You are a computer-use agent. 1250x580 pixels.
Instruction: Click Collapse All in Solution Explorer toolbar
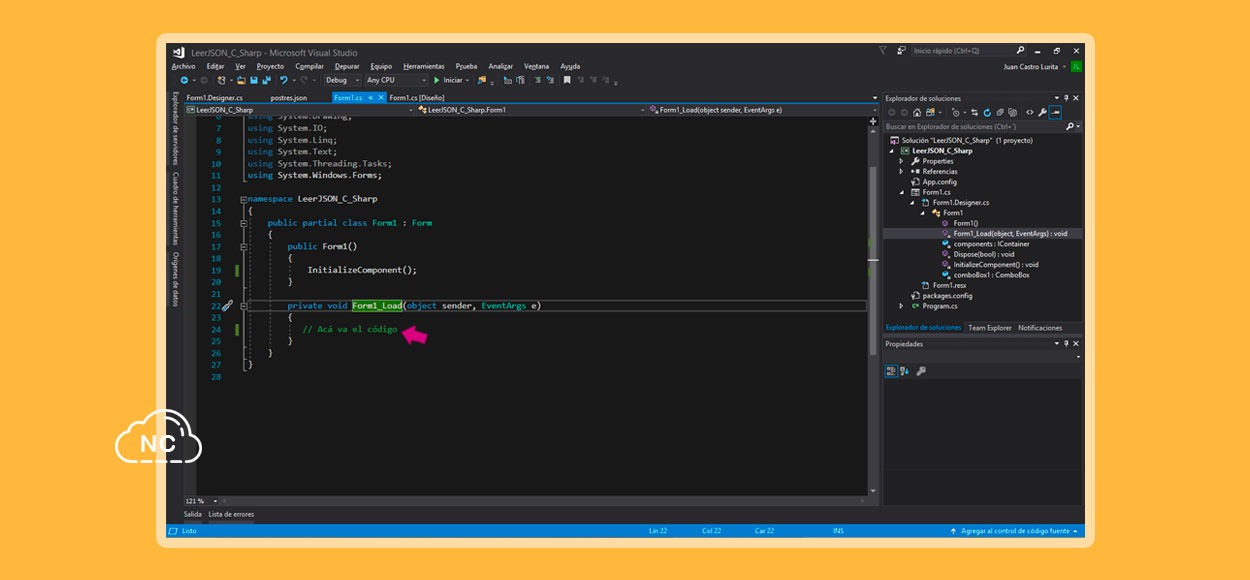[x=998, y=112]
